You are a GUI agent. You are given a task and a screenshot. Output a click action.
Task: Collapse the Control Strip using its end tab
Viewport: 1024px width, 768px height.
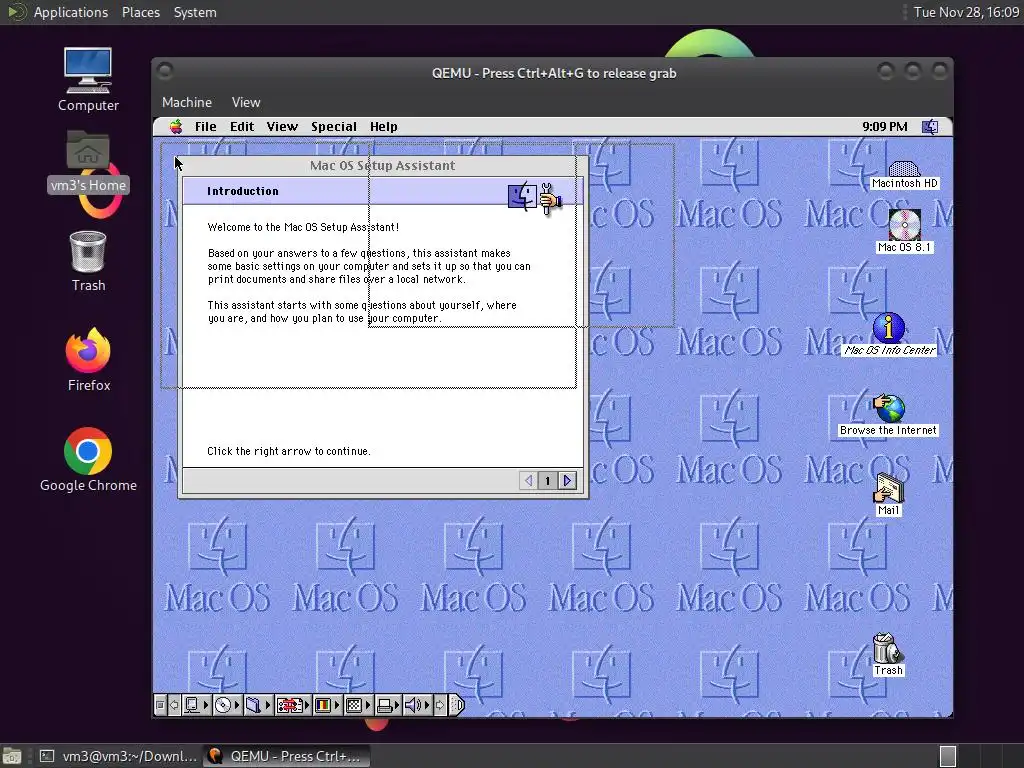pyautogui.click(x=457, y=705)
